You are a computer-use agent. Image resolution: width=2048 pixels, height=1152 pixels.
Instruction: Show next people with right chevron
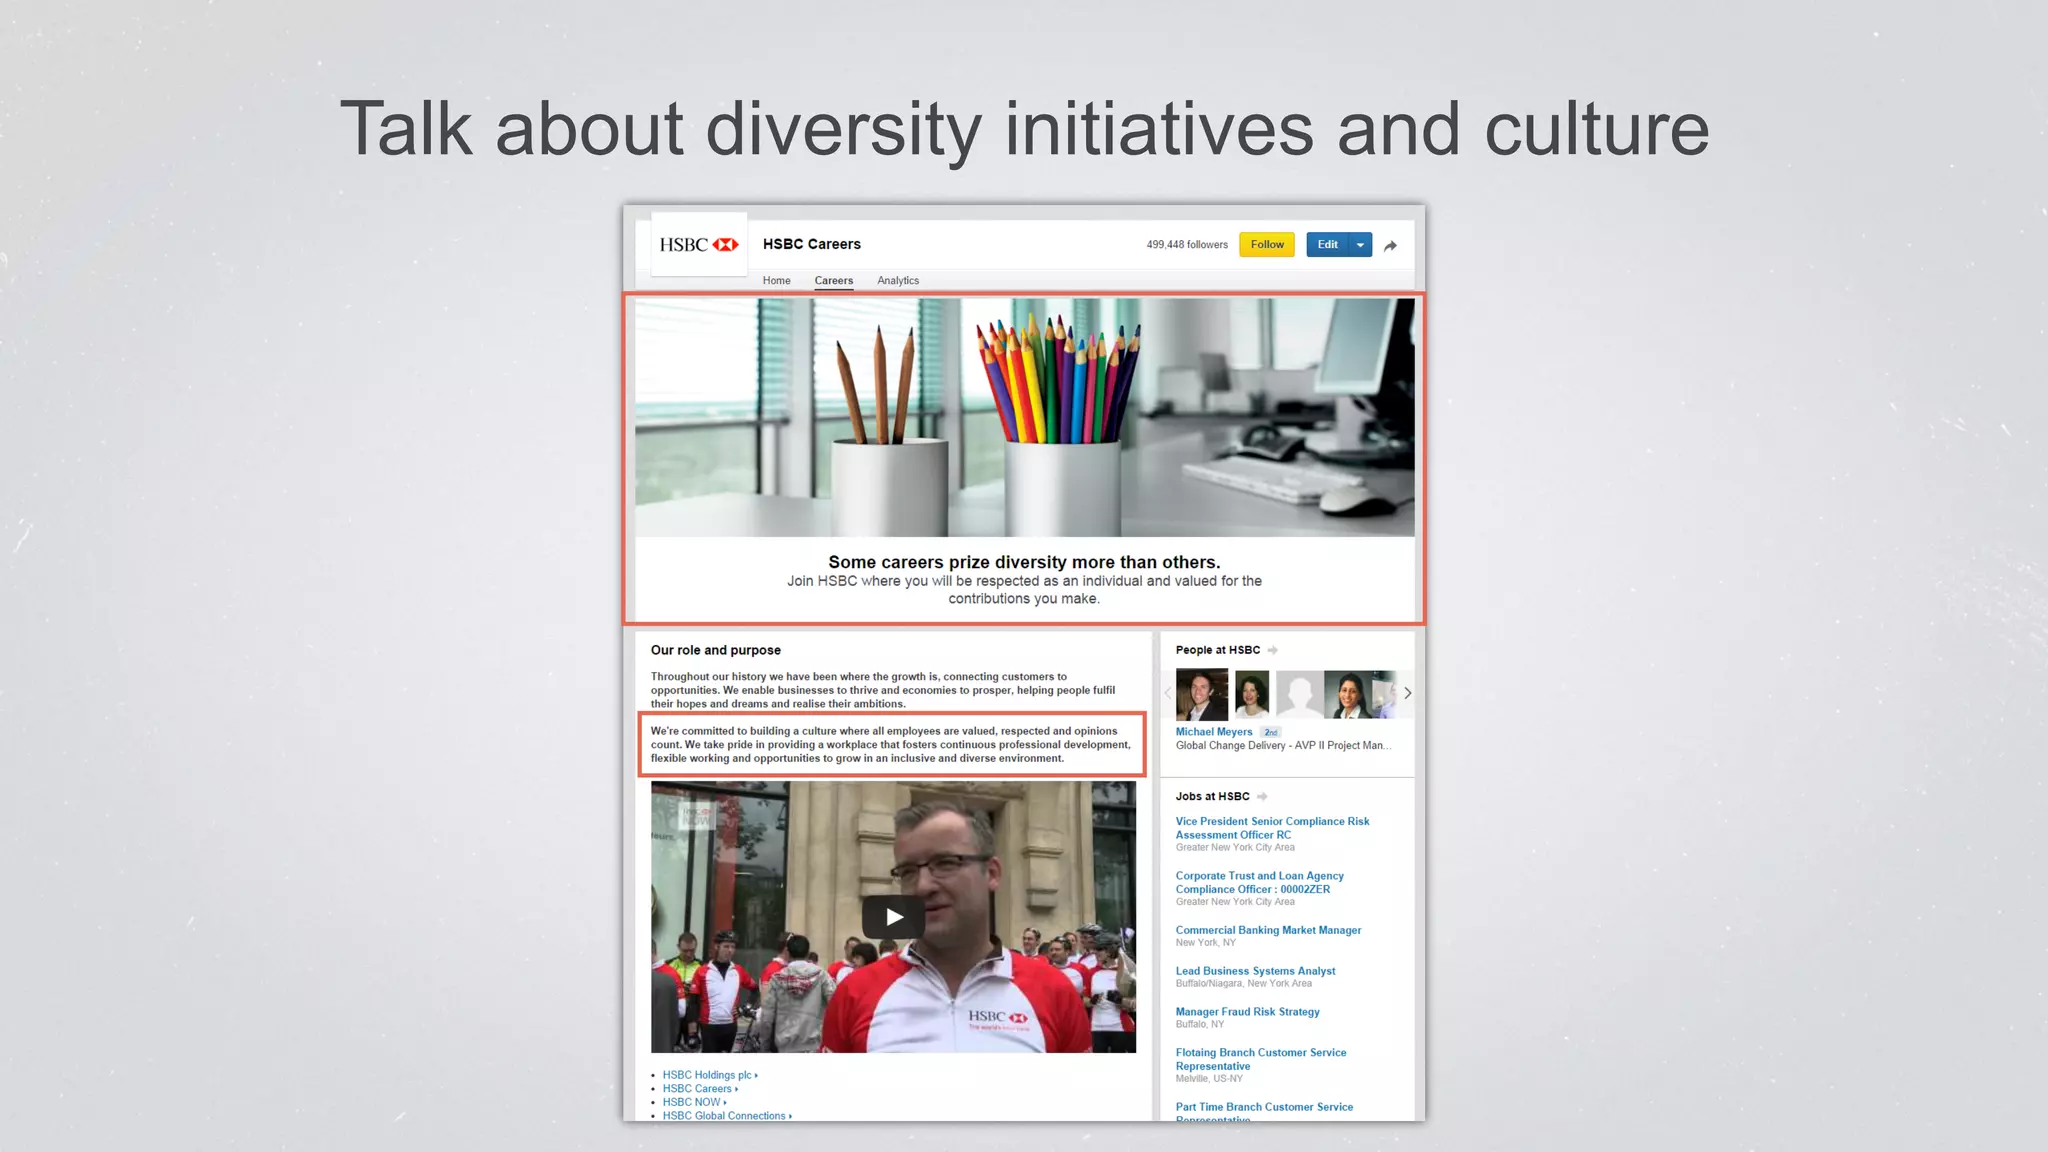point(1407,693)
